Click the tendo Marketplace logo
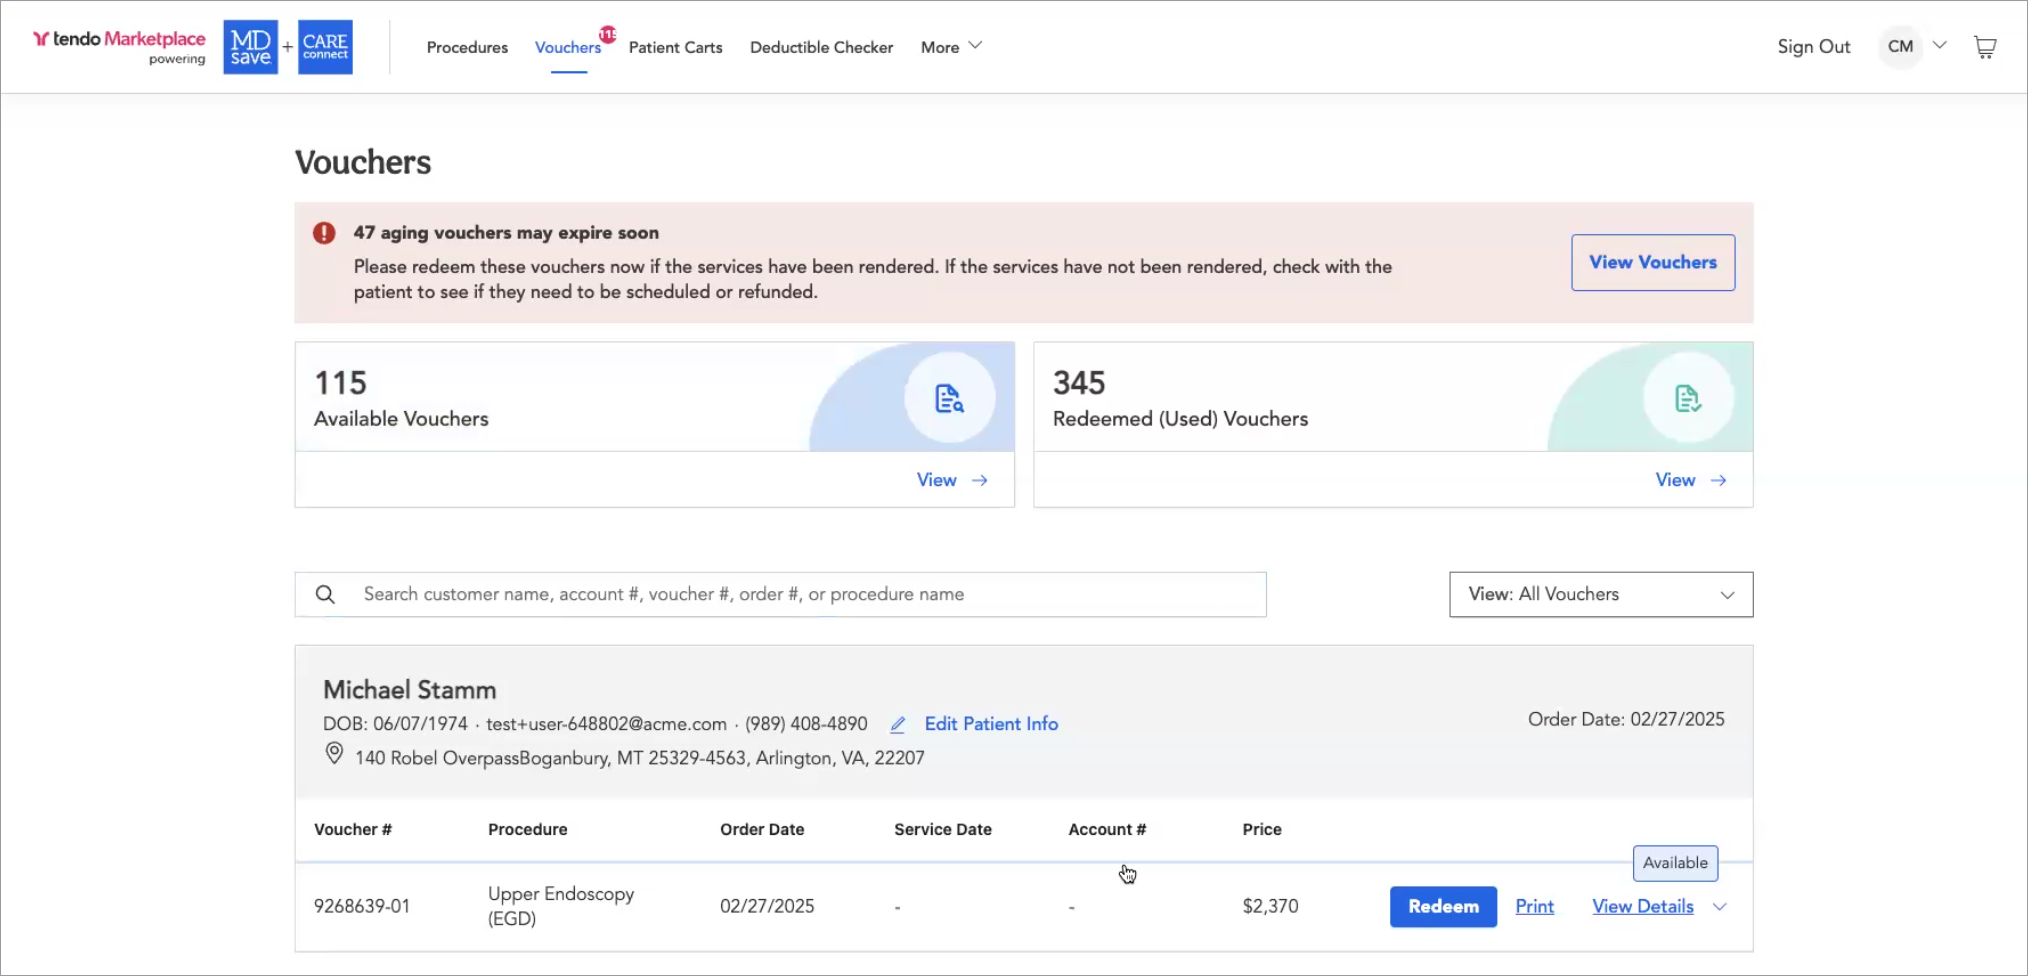Image resolution: width=2028 pixels, height=976 pixels. click(119, 40)
